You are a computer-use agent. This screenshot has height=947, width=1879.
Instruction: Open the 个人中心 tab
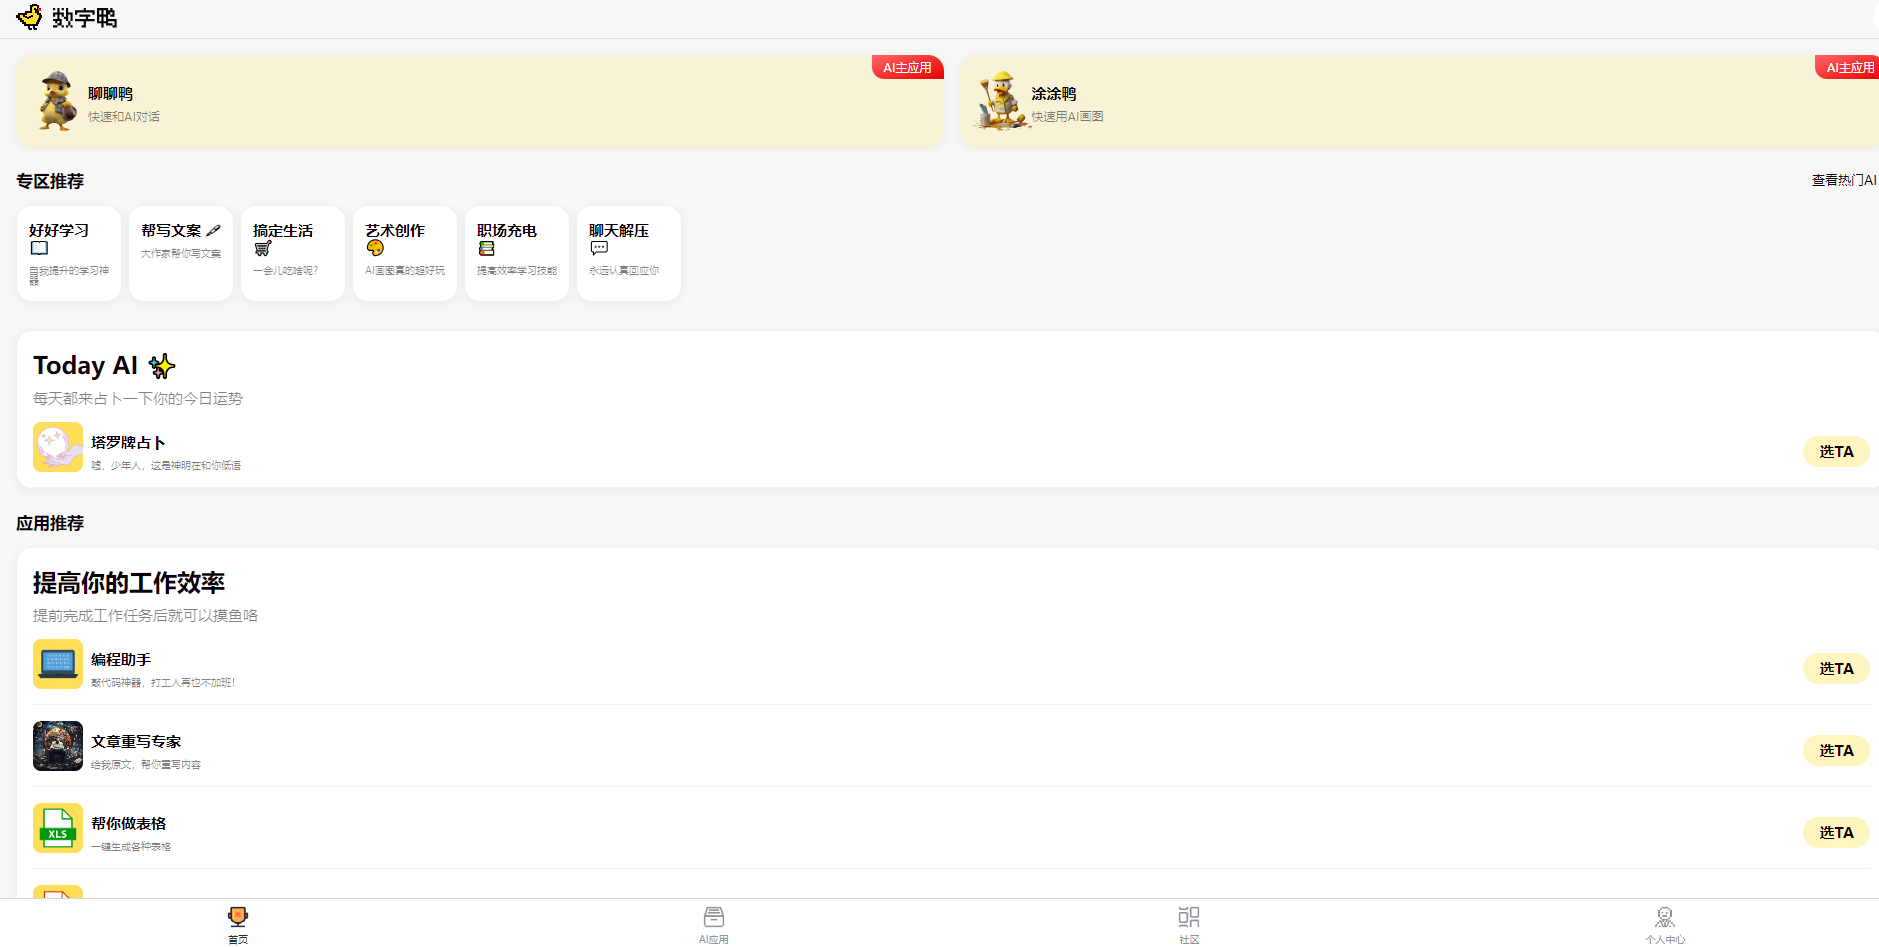coord(1664,924)
